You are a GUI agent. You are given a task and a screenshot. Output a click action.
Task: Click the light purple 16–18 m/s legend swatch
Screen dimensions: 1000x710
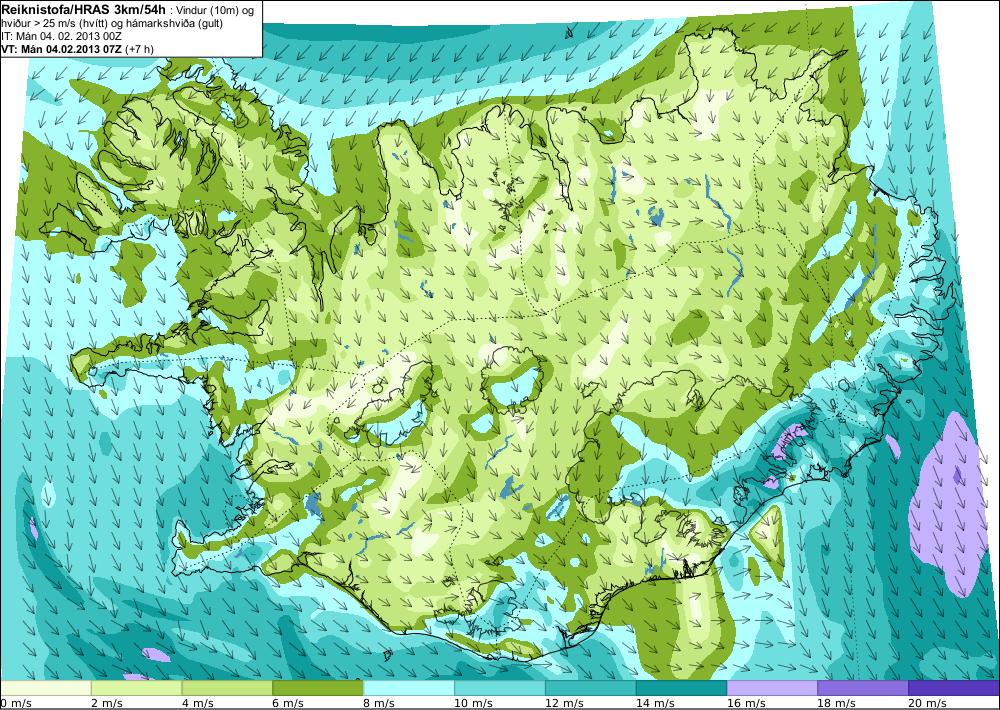772,688
